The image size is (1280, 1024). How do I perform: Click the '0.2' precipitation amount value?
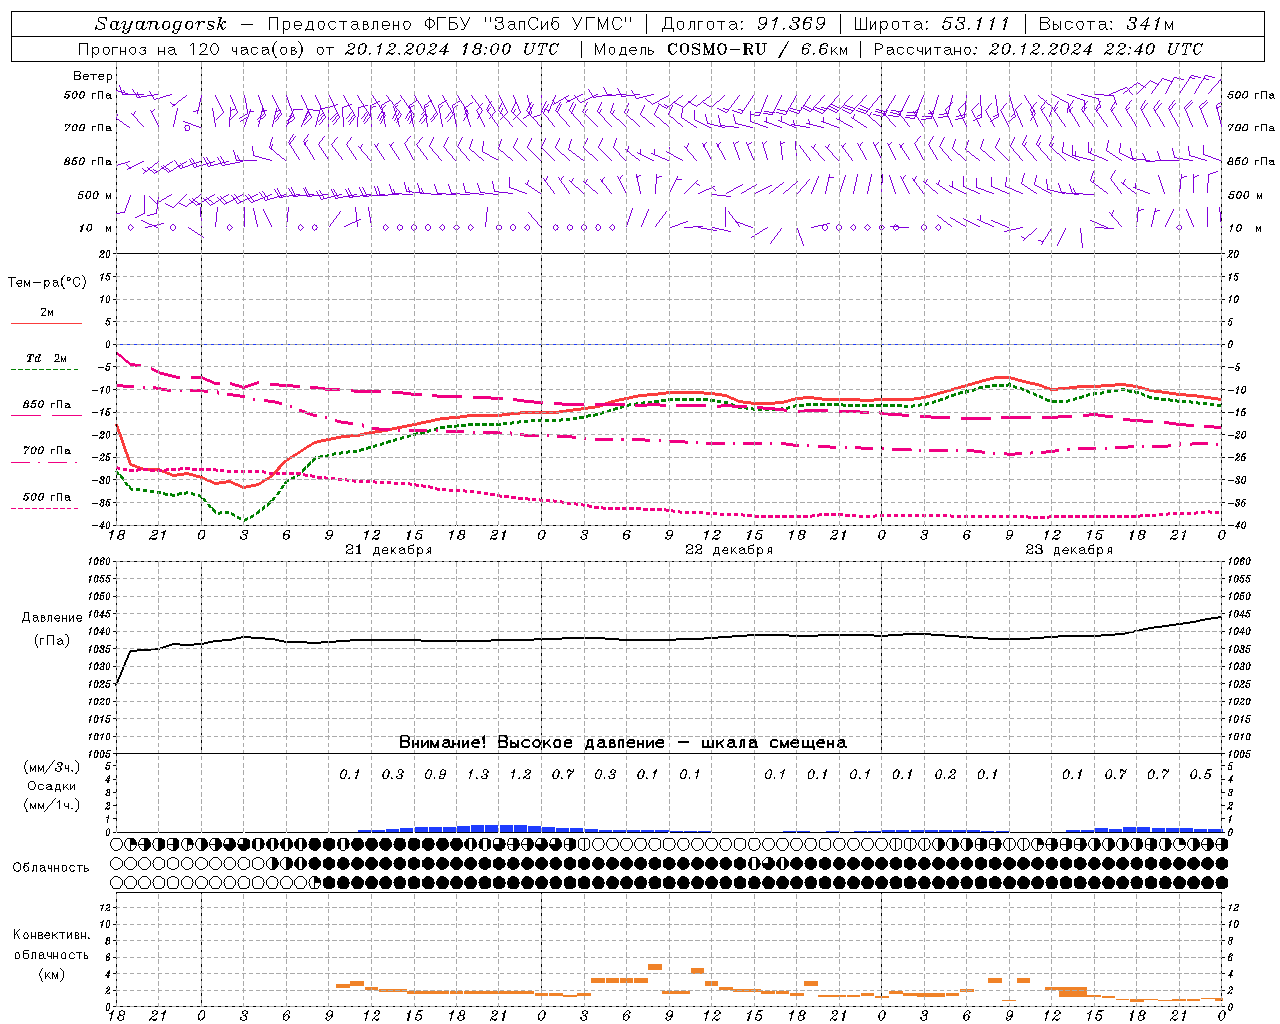pyautogui.click(x=945, y=774)
